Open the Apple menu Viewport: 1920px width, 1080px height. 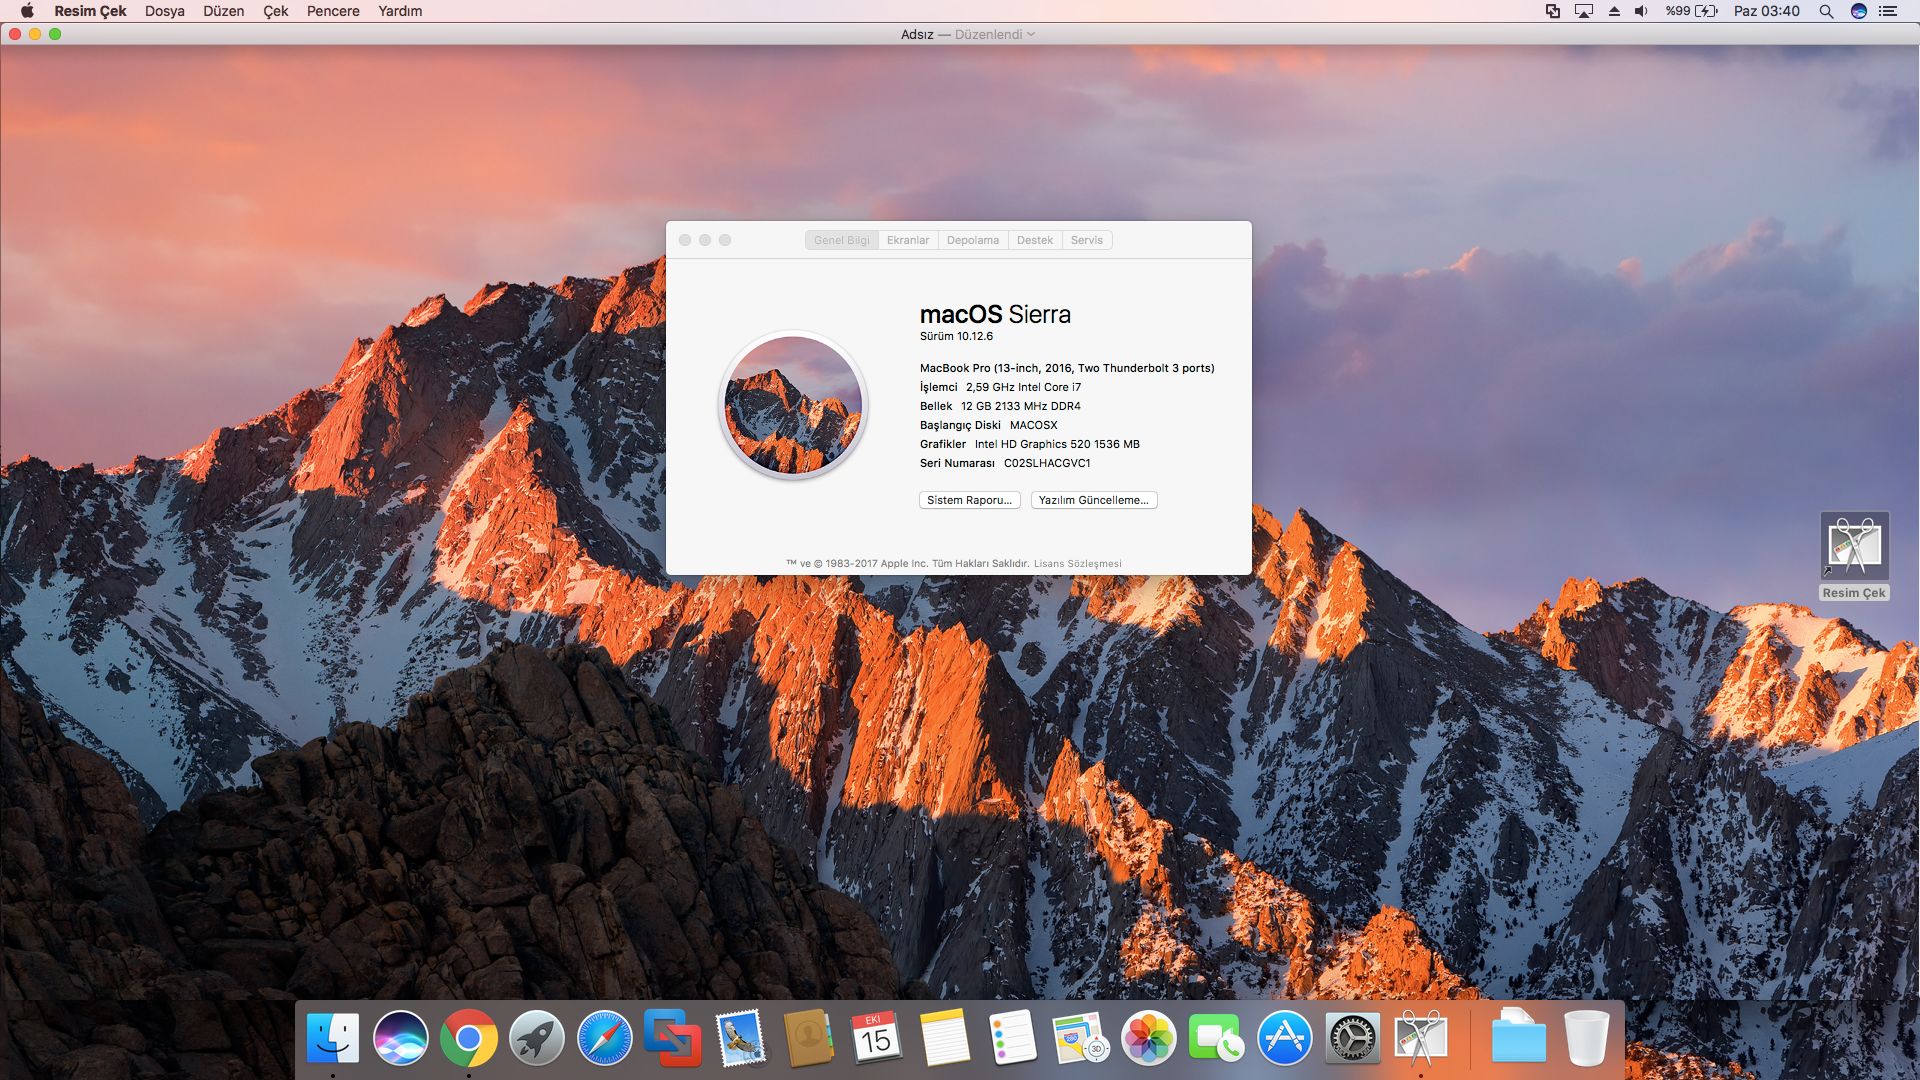pos(27,11)
